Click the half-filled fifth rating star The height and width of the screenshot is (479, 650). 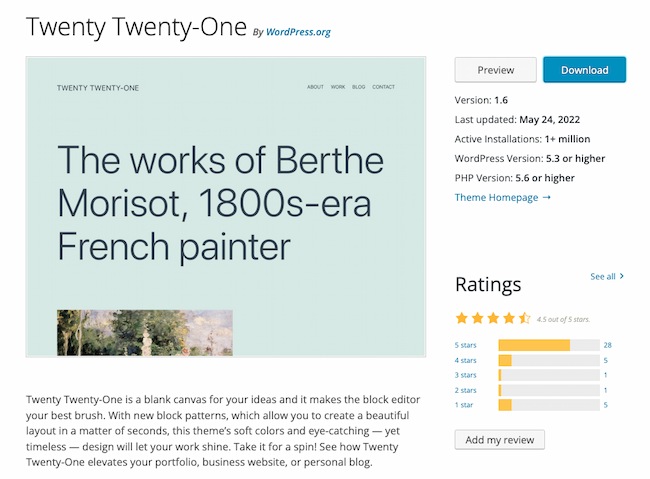[x=526, y=319]
